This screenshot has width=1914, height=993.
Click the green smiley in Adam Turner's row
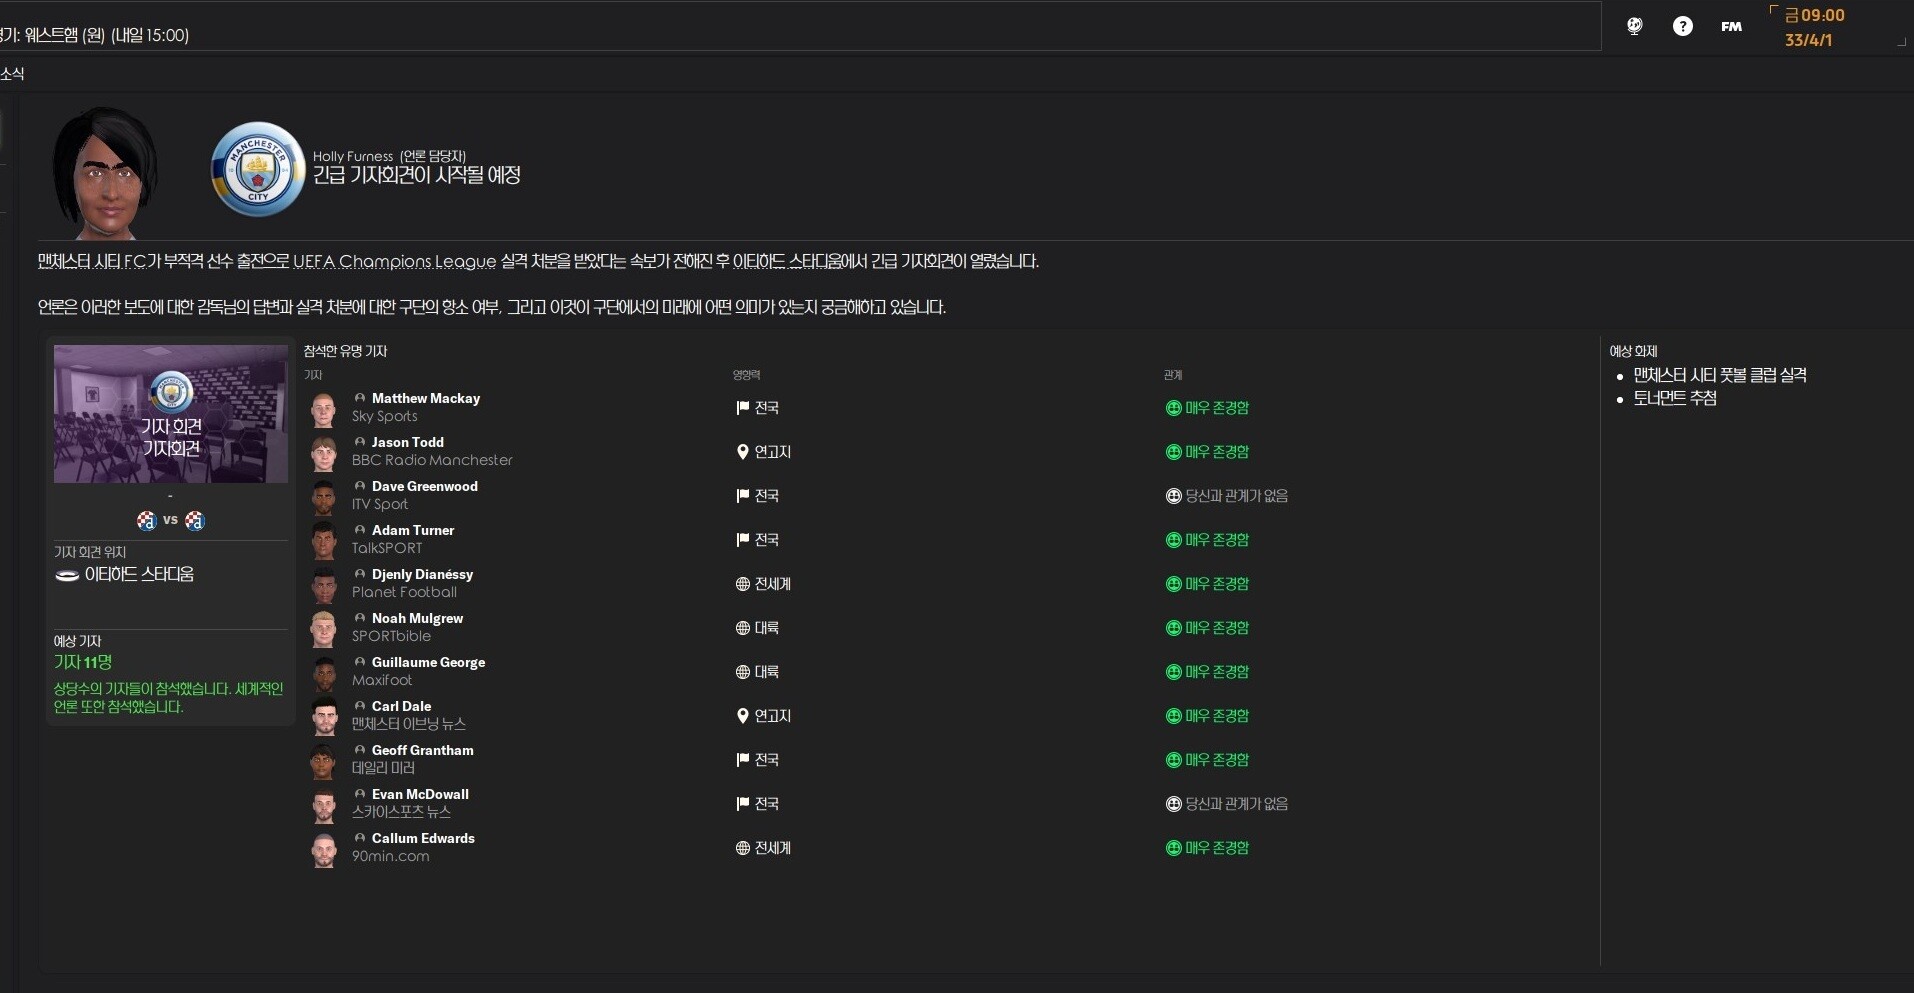(x=1173, y=540)
